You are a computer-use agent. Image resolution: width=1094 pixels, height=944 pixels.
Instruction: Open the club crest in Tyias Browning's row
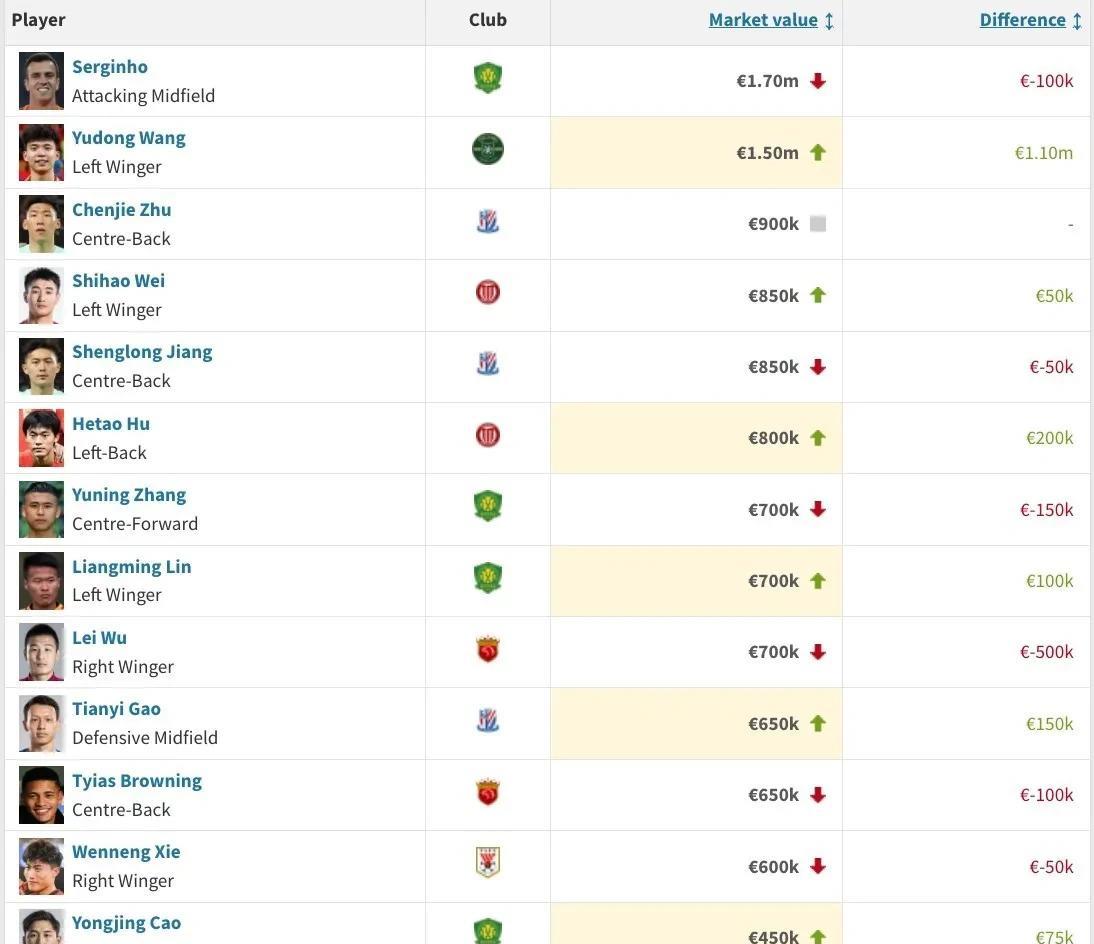[488, 793]
